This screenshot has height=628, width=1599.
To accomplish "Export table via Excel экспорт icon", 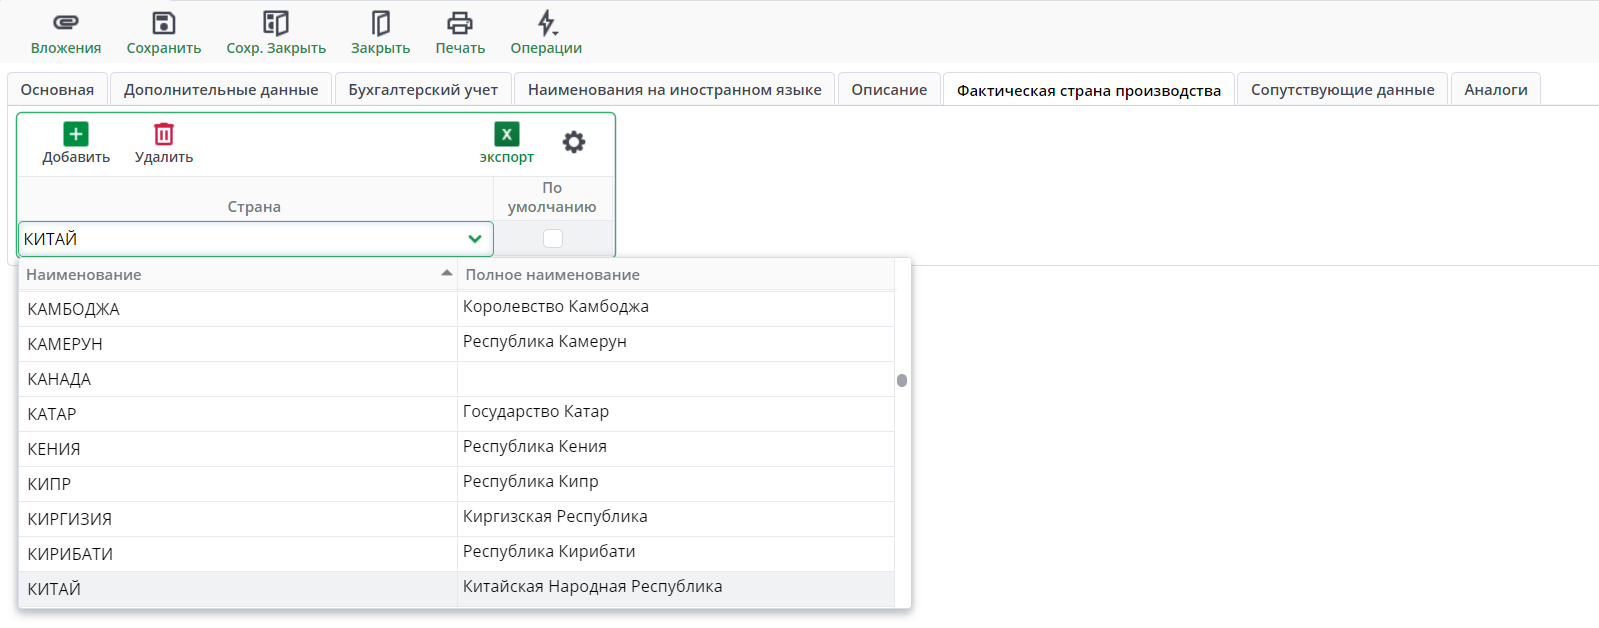I will click(x=507, y=134).
